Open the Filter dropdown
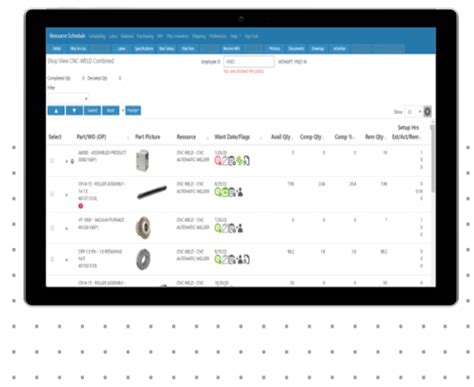The width and height of the screenshot is (474, 387). [68, 99]
